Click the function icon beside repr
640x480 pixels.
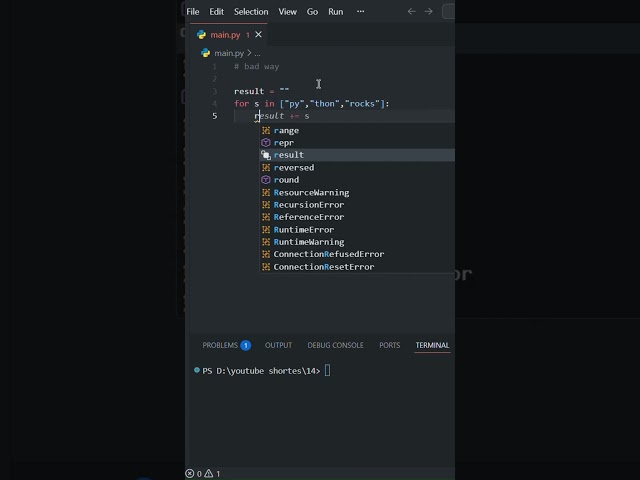pos(266,143)
